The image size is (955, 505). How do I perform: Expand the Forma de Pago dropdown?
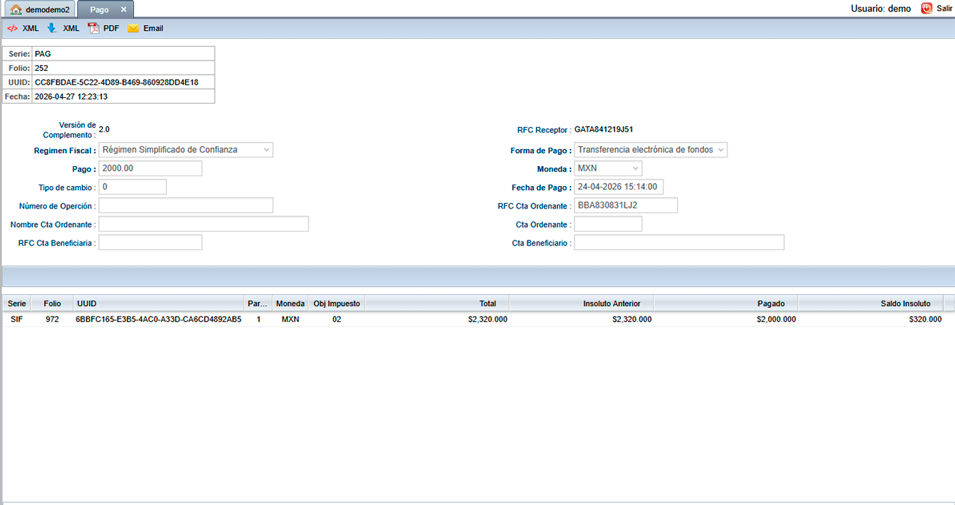coord(651,150)
